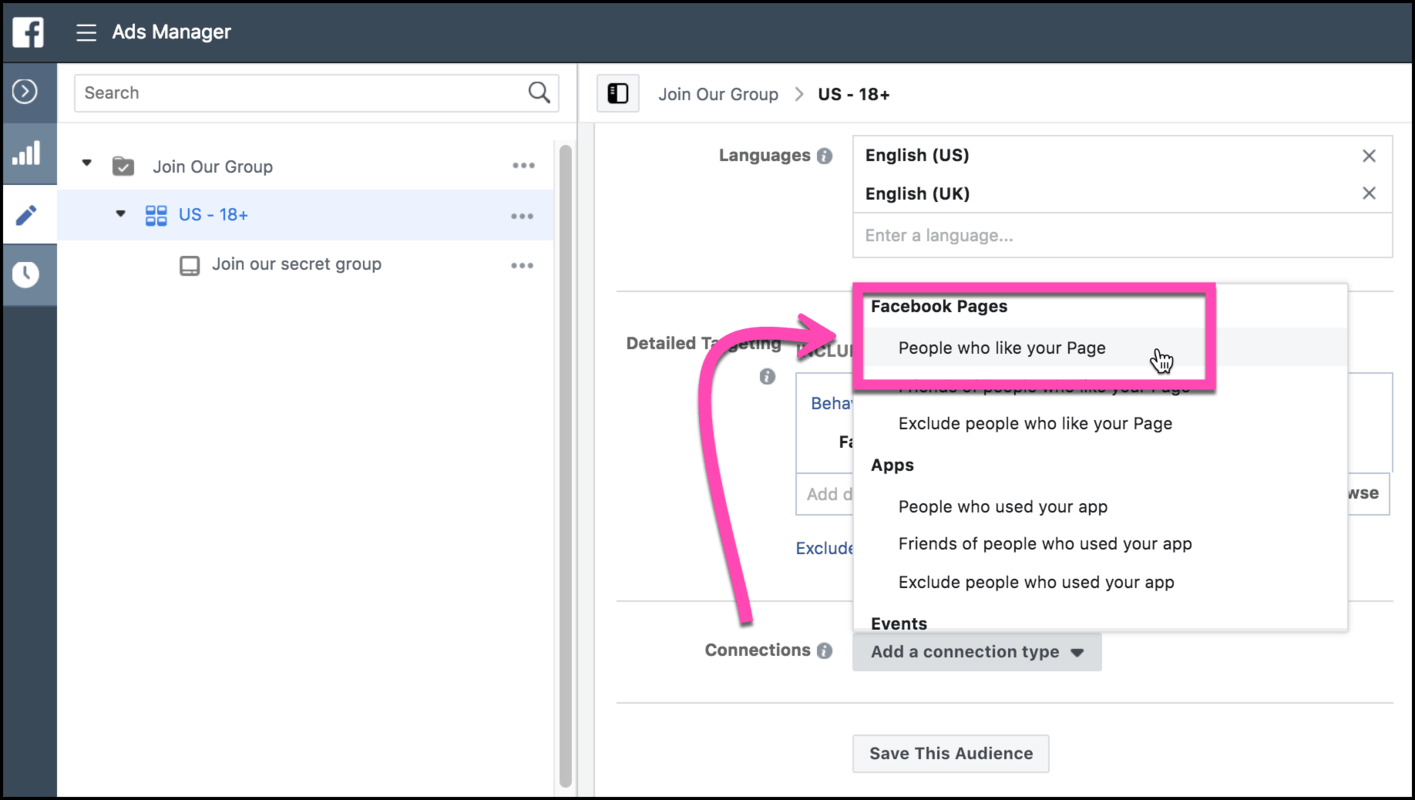
Task: Collapse the US - 18+ ad set tree
Action: click(121, 213)
